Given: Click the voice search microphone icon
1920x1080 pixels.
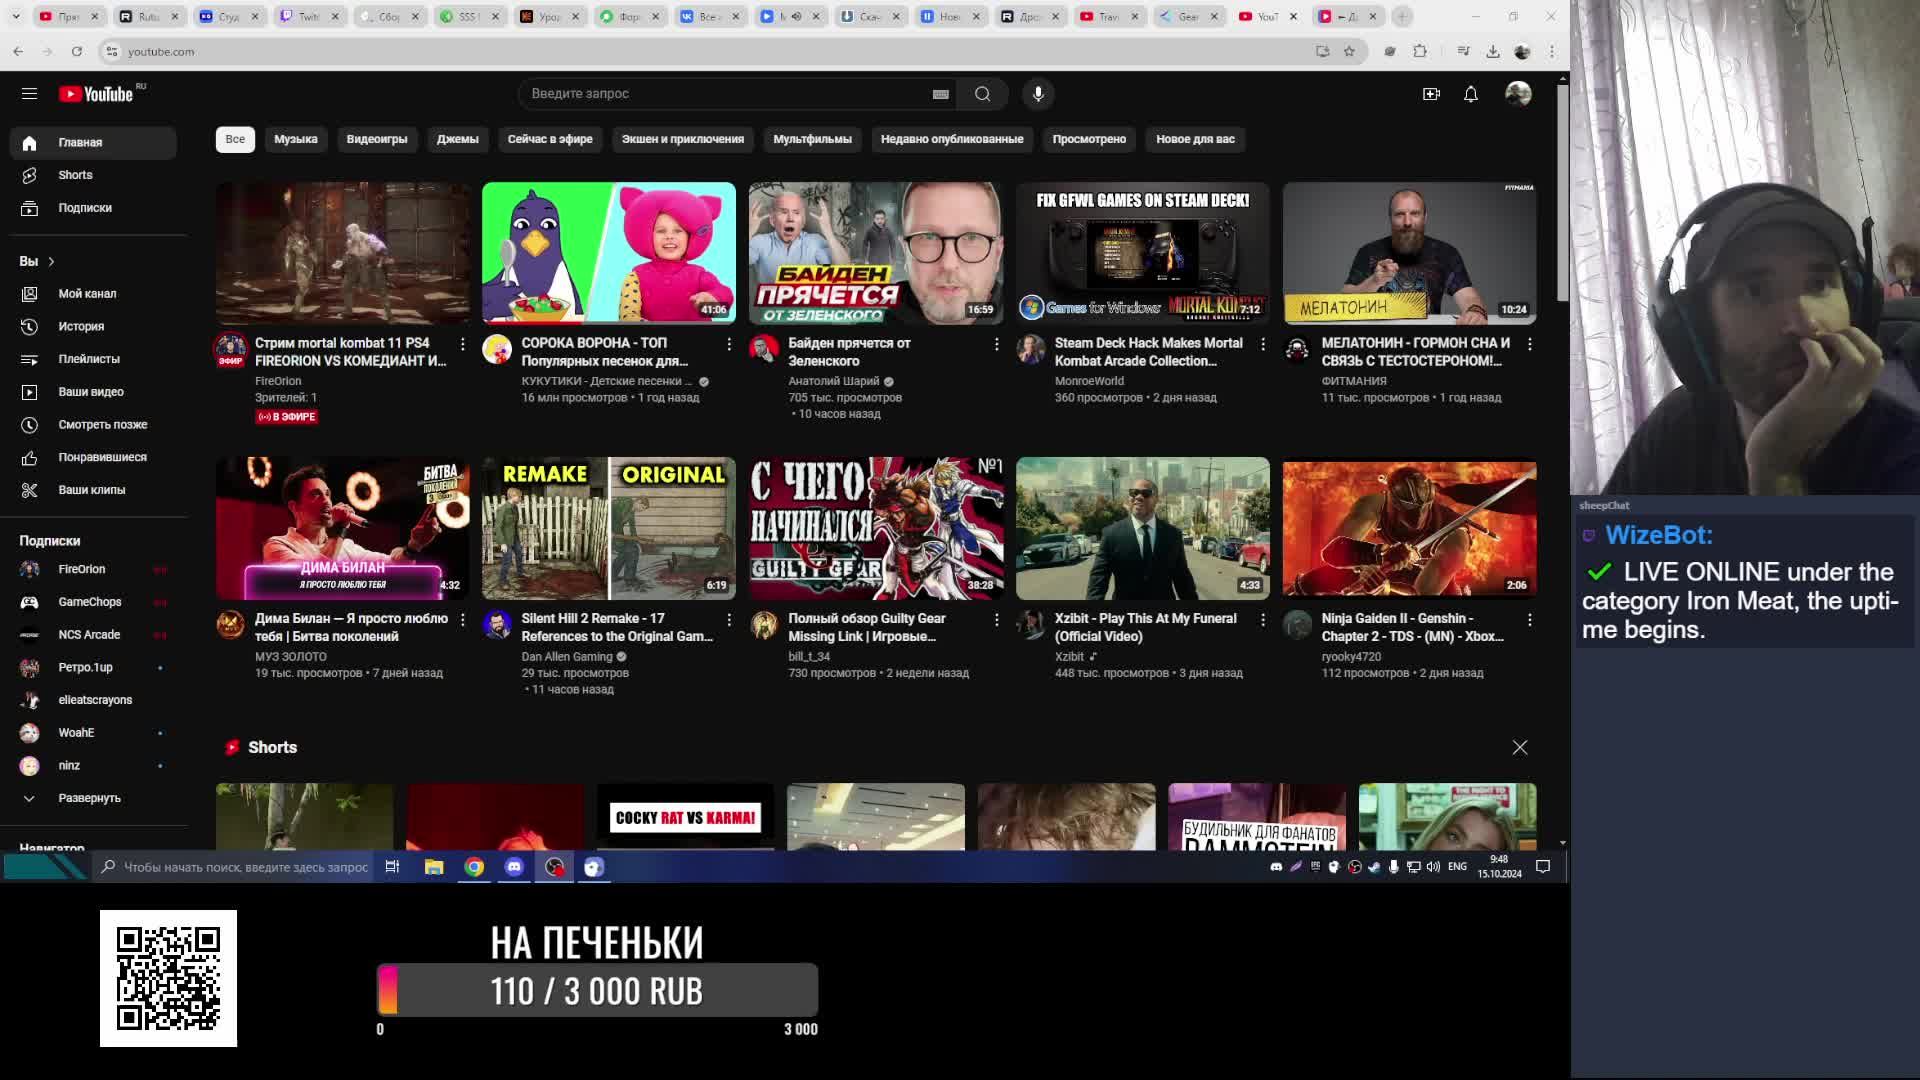Looking at the screenshot, I should (x=1038, y=93).
